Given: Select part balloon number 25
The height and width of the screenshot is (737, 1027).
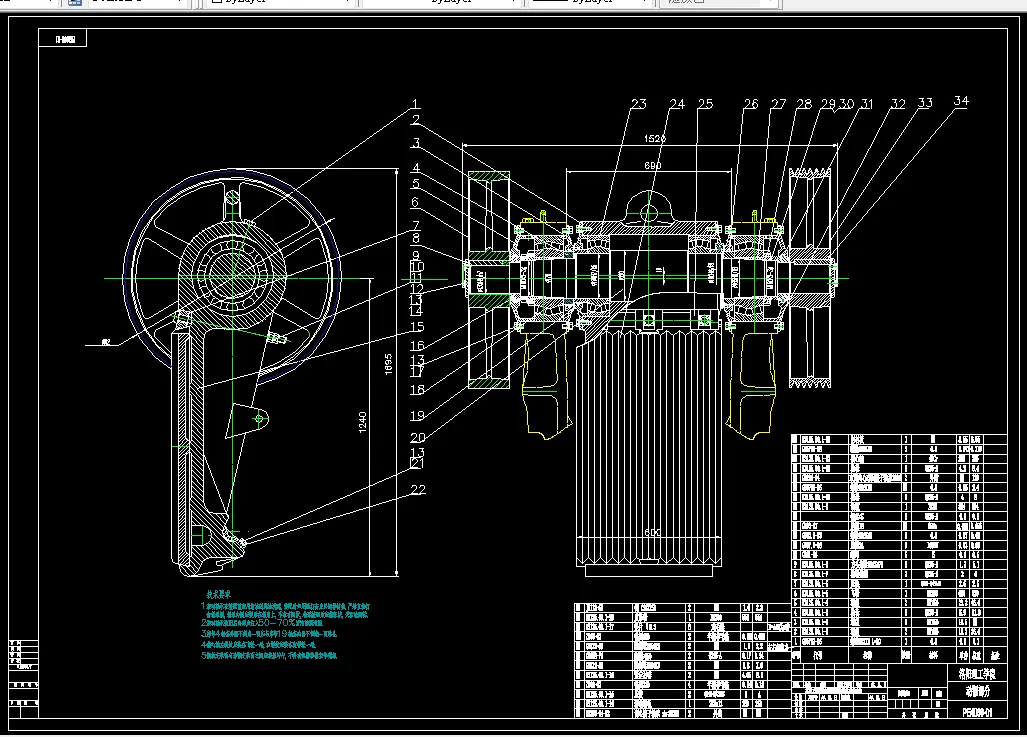Looking at the screenshot, I should pos(705,104).
